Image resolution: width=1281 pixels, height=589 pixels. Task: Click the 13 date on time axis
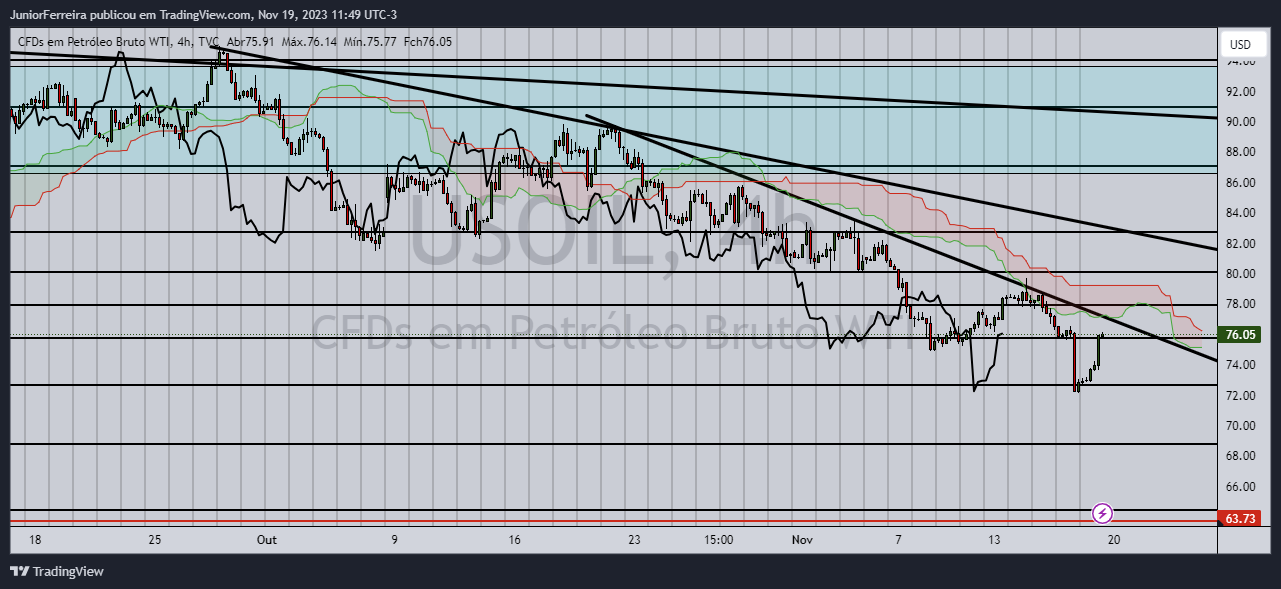(994, 540)
